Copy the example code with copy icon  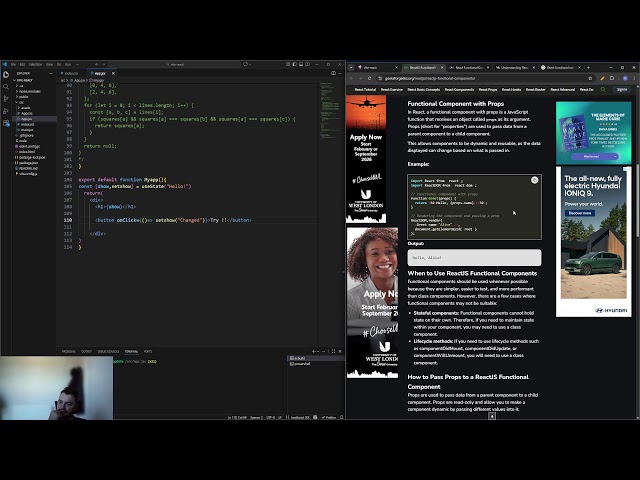click(534, 180)
